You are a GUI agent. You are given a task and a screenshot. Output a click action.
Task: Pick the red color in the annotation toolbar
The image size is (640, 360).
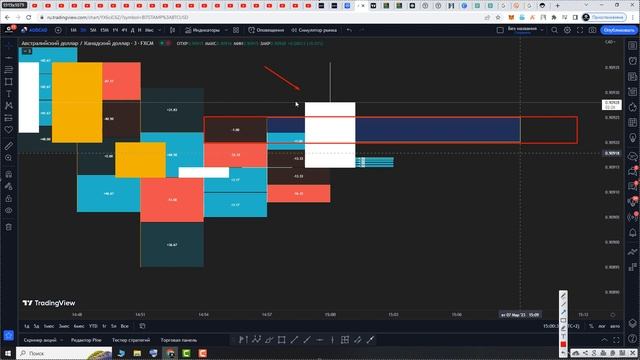click(x=563, y=344)
